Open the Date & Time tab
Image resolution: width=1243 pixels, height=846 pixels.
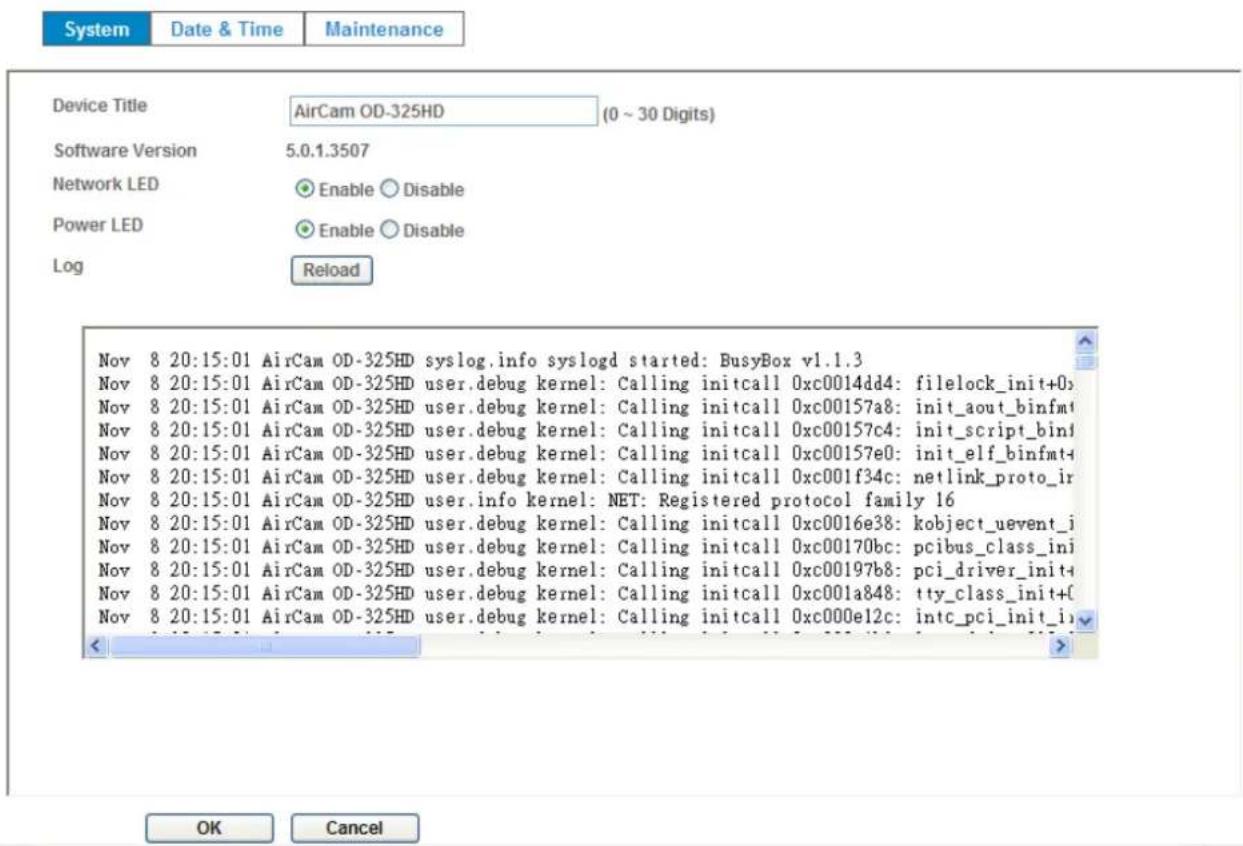227,29
